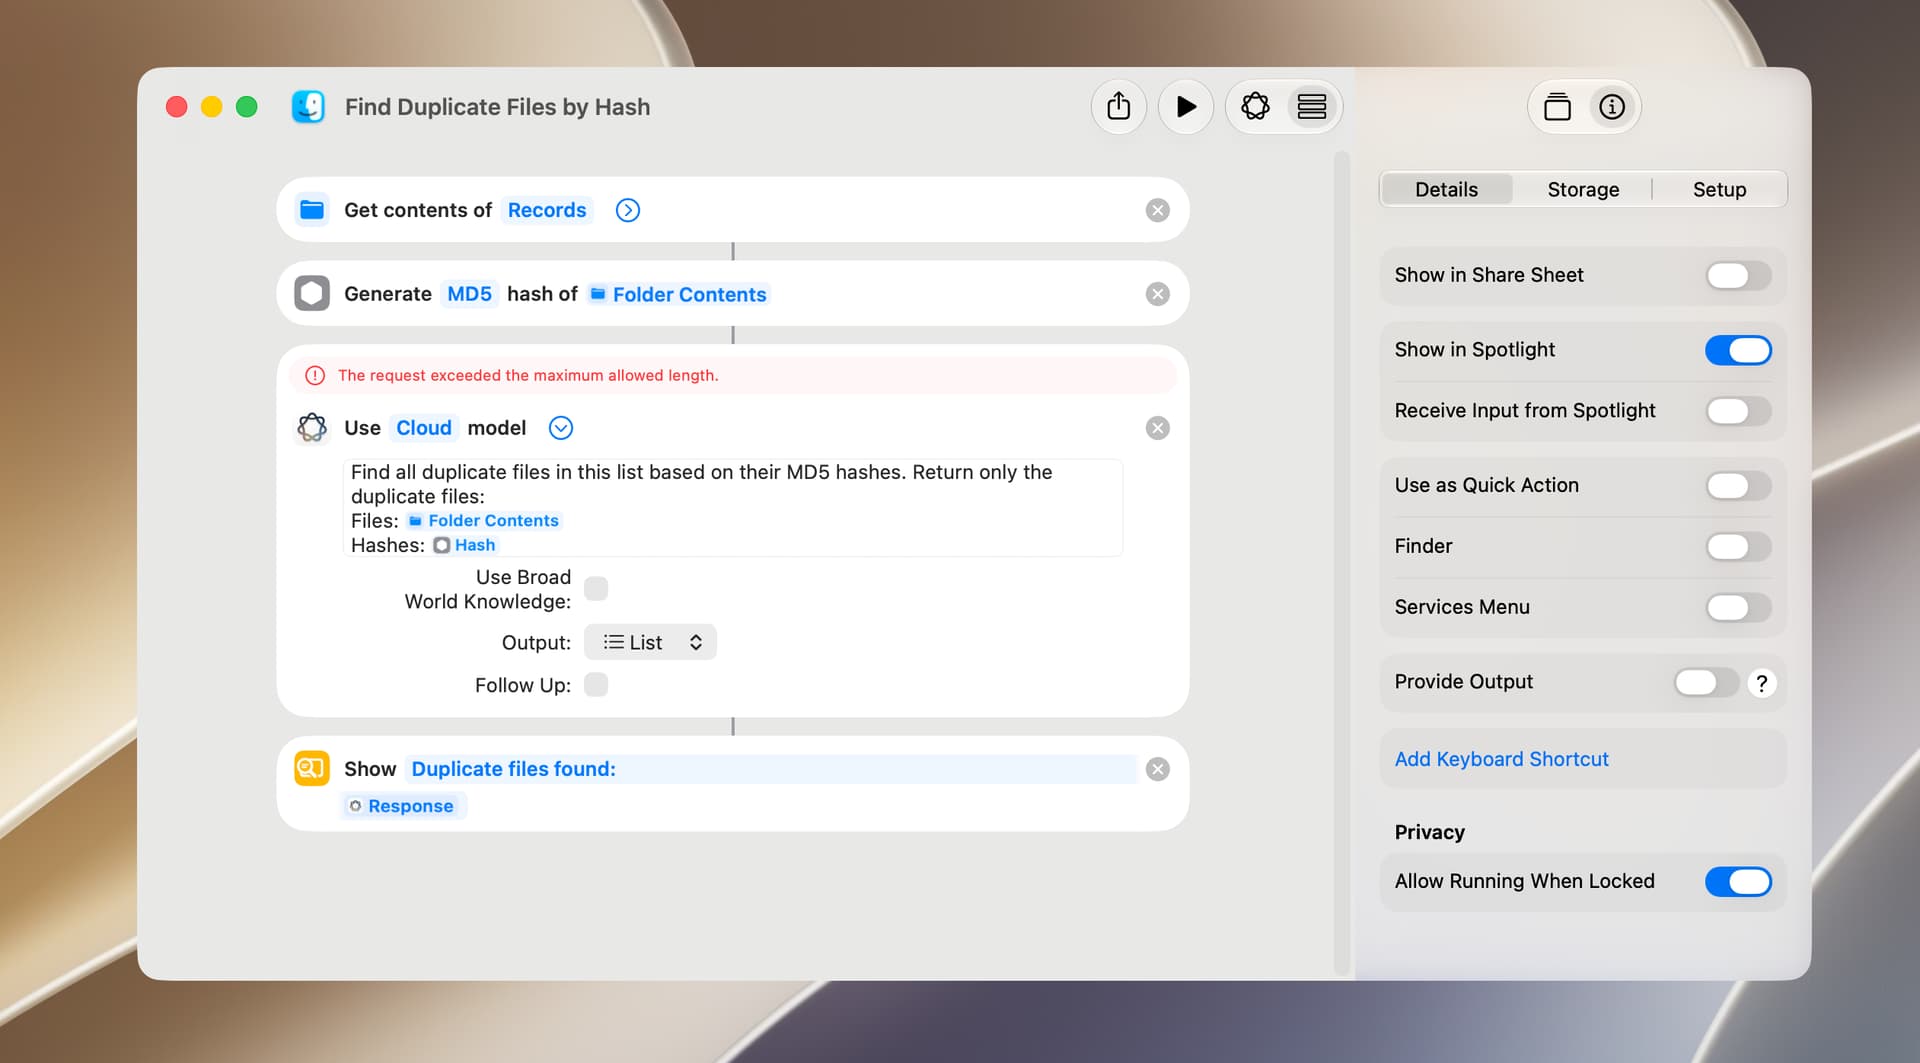Click the library stack icon in sidebar

tap(1557, 106)
